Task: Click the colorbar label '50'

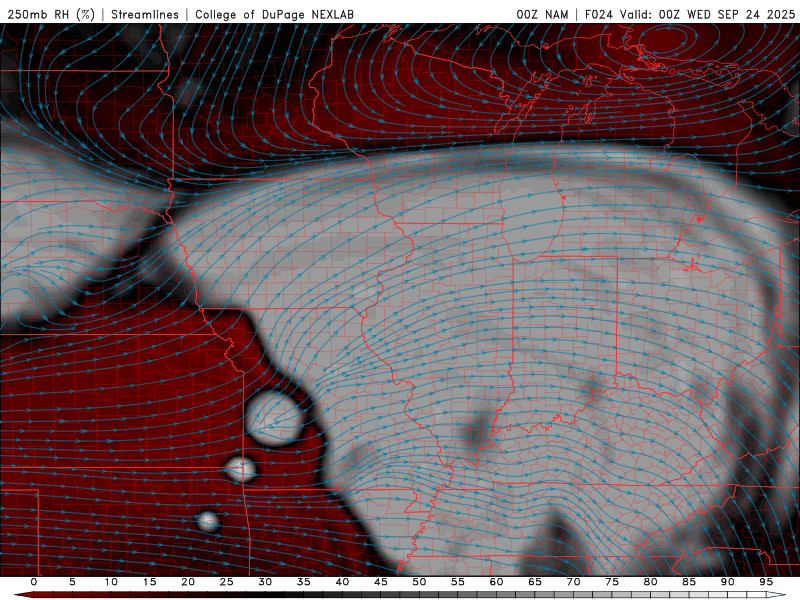Action: 419,582
